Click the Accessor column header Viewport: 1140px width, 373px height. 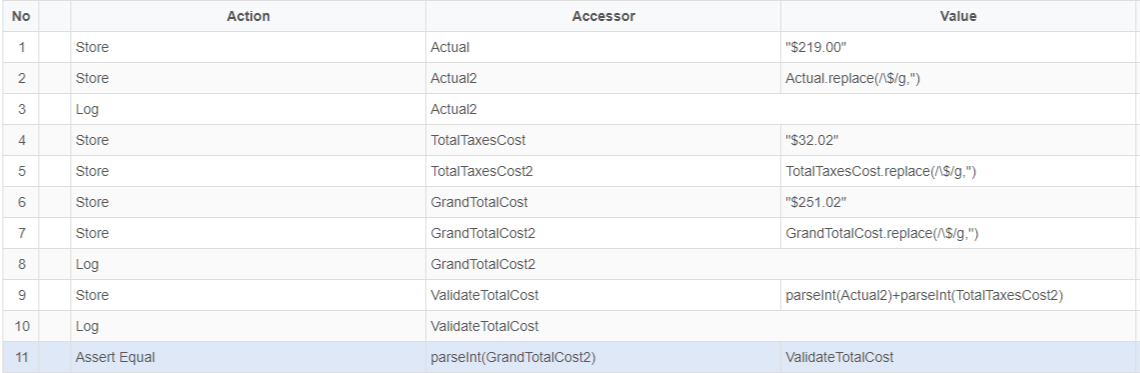(603, 16)
